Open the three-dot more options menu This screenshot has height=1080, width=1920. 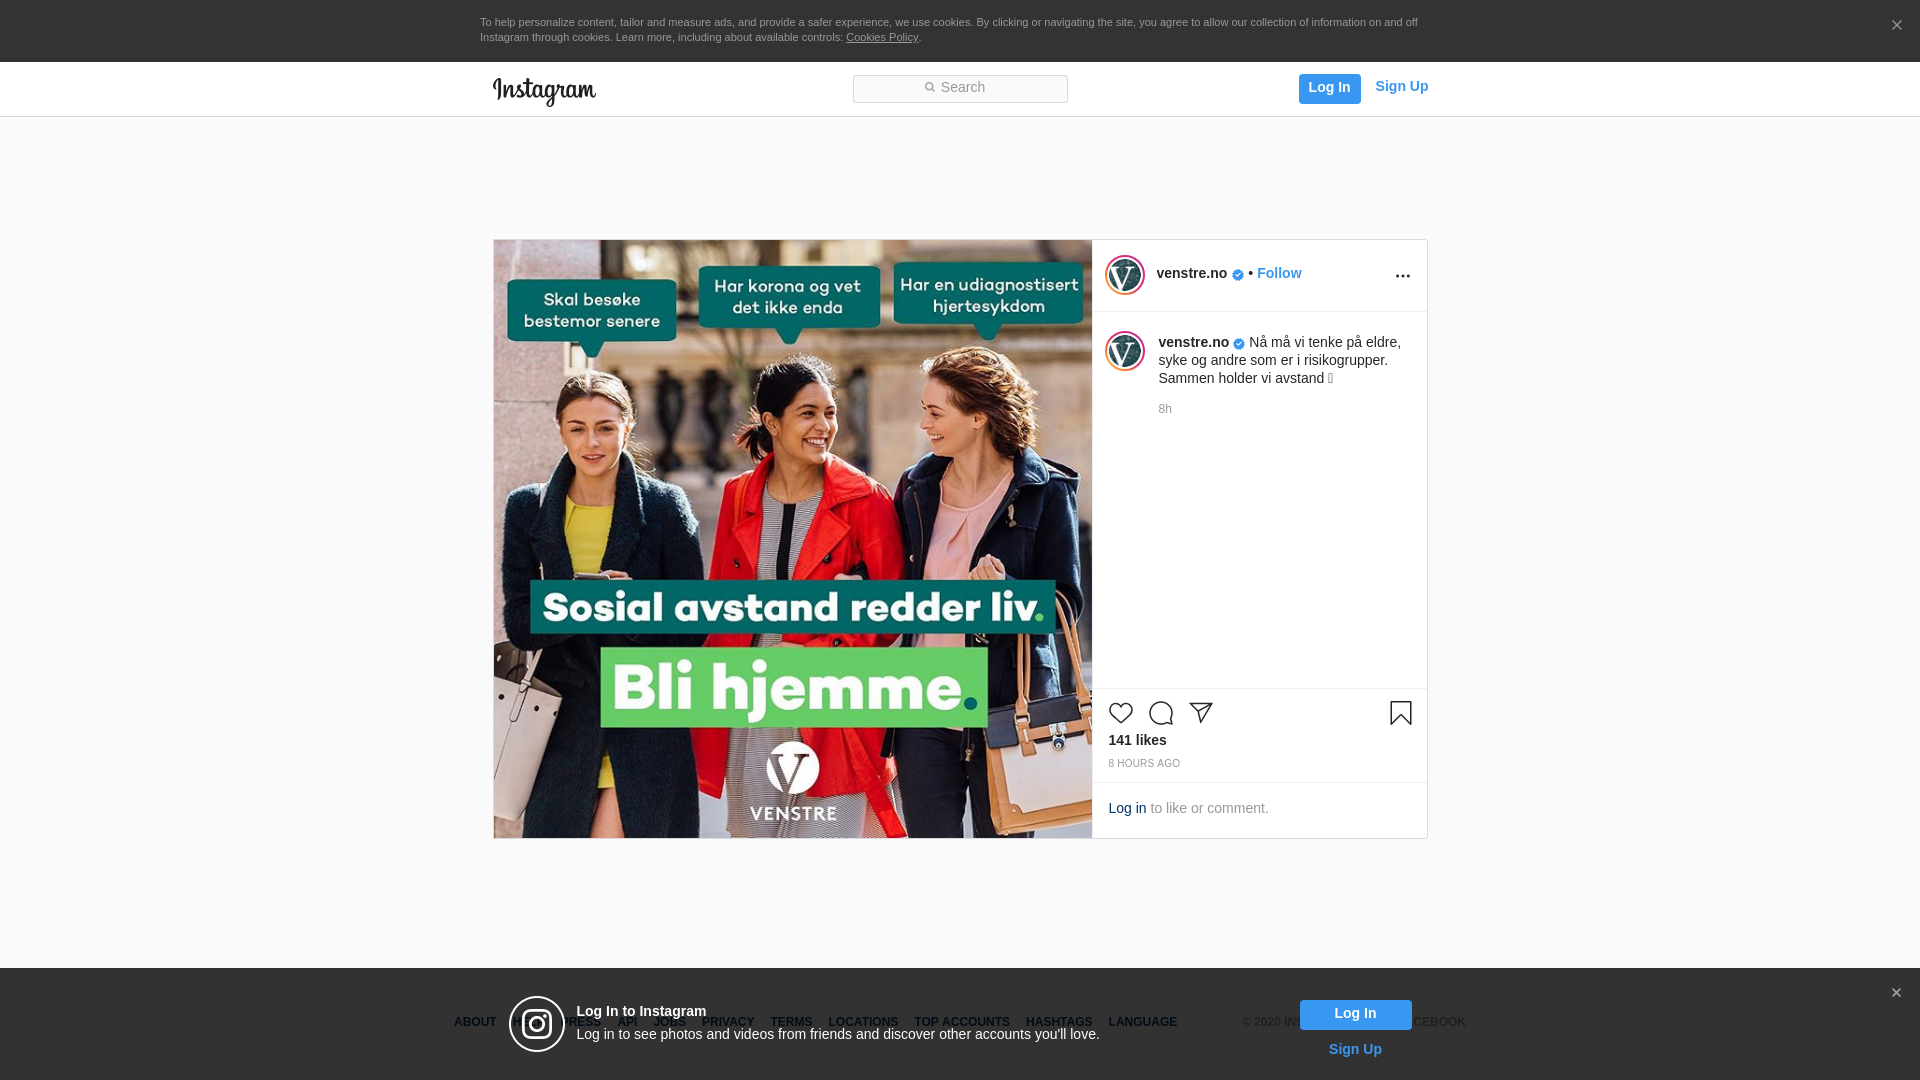pos(1402,276)
